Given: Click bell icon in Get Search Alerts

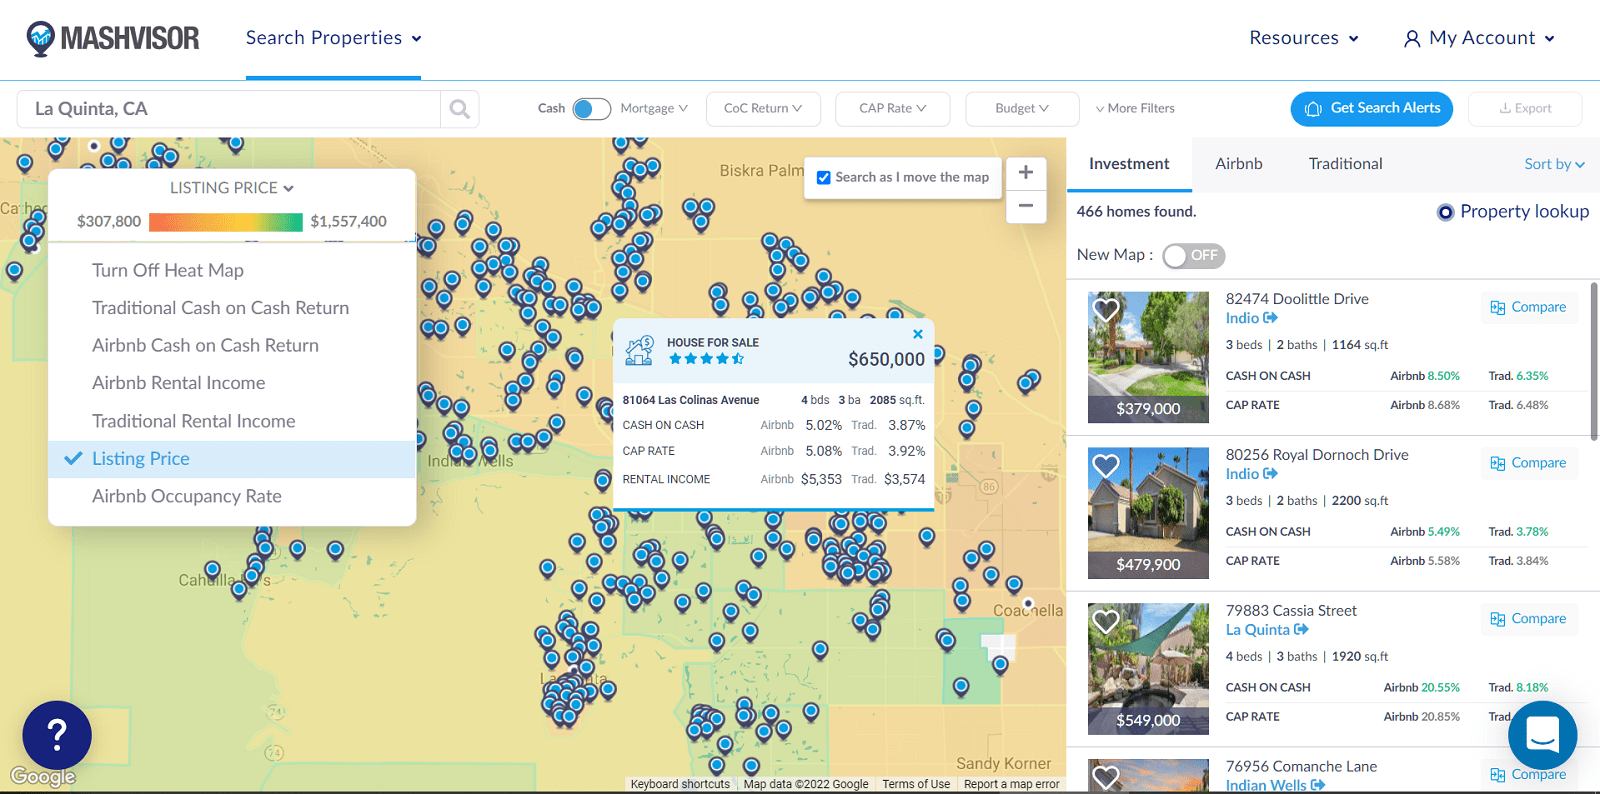Looking at the screenshot, I should [1314, 109].
